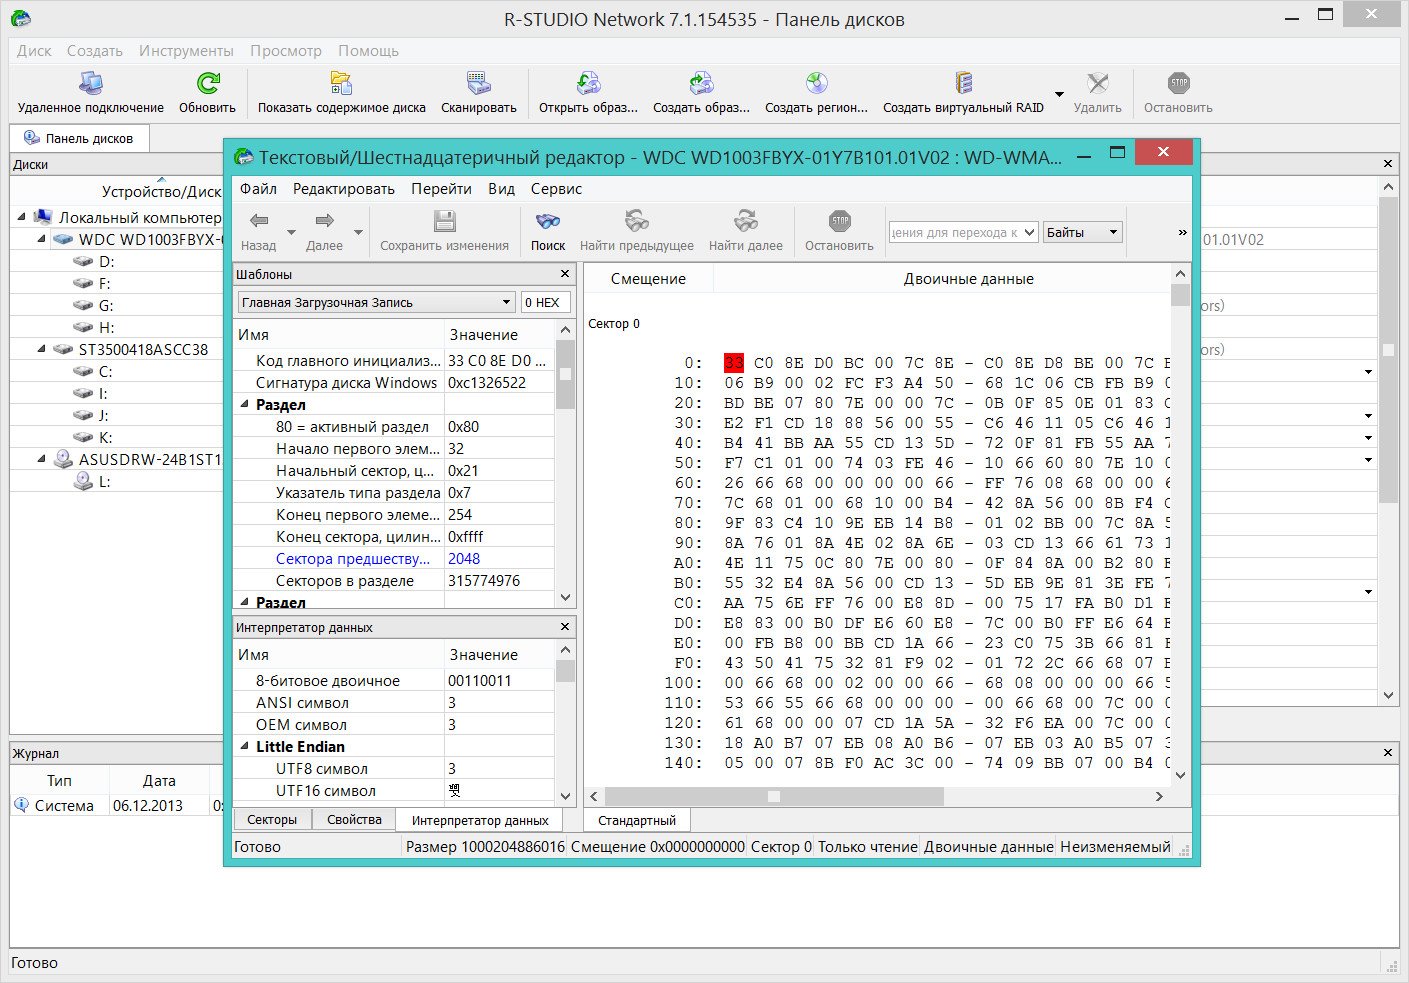1409x983 pixels.
Task: Collapse the Little Endian group
Action: click(x=244, y=746)
